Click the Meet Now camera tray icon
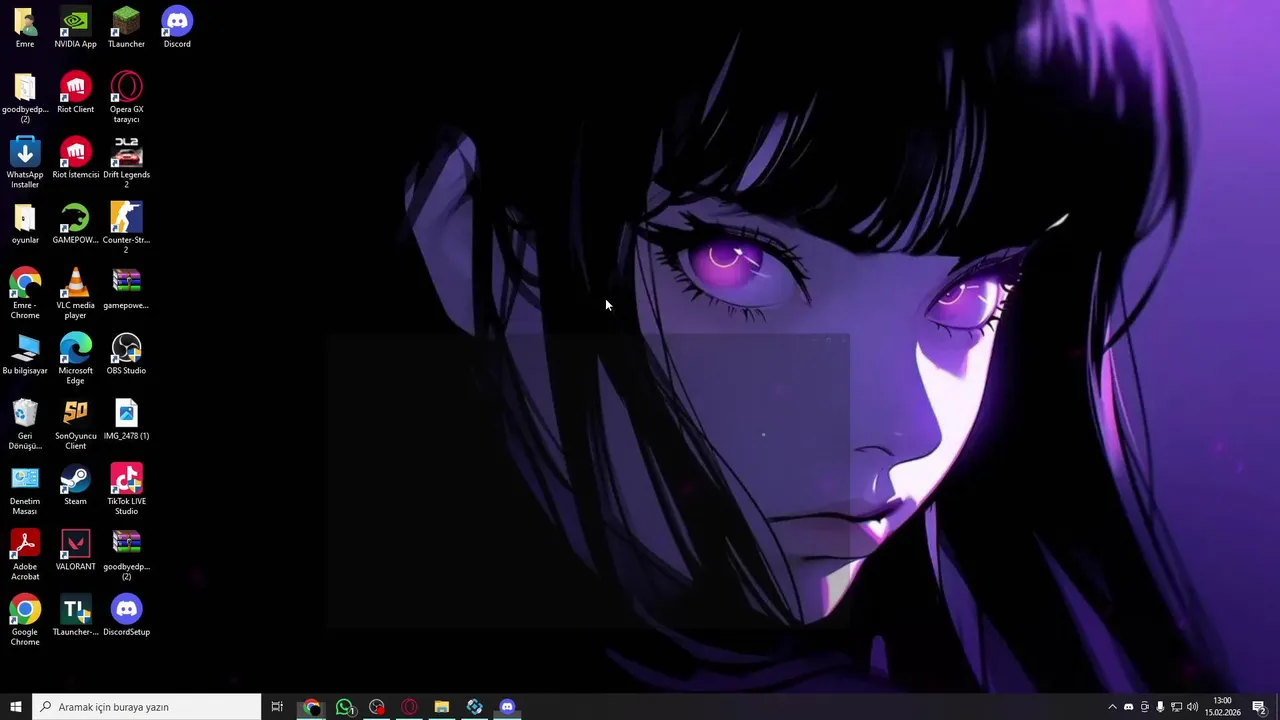The image size is (1280, 720). (1144, 707)
